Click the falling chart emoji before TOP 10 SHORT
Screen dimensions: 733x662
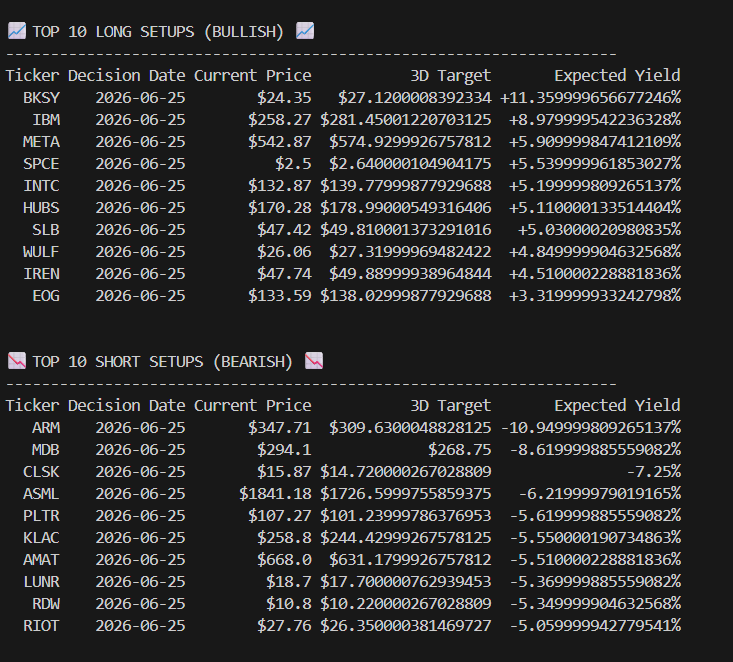(17, 361)
